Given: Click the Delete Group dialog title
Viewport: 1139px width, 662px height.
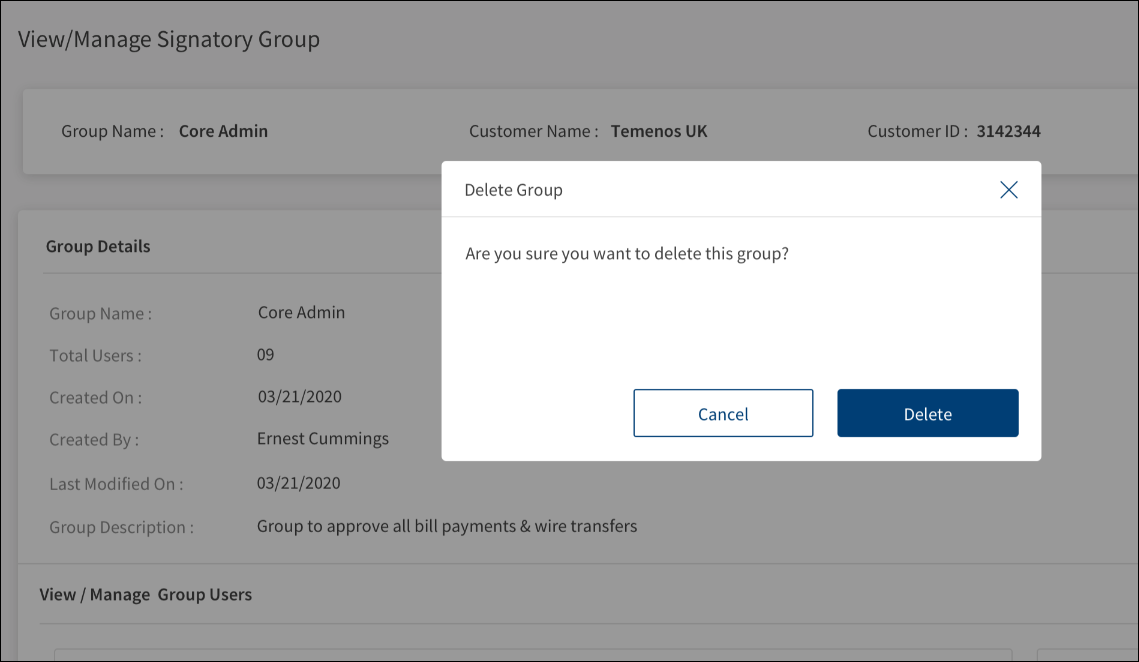Looking at the screenshot, I should pos(513,190).
